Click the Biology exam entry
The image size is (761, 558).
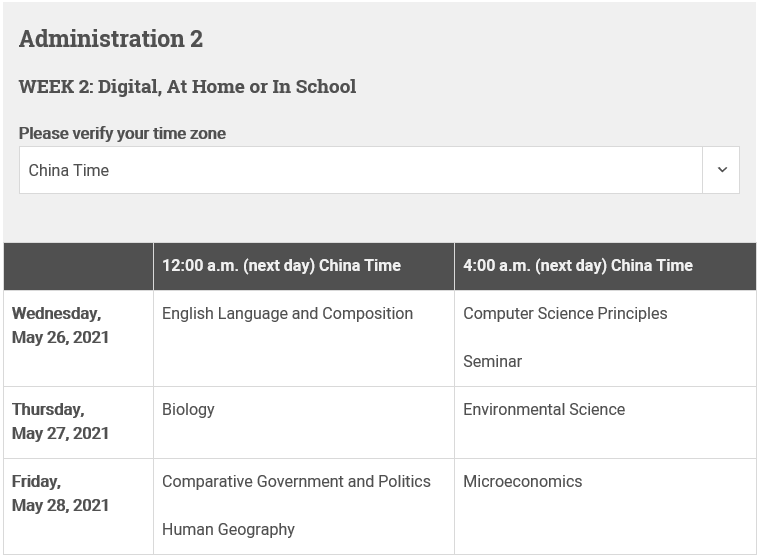188,410
